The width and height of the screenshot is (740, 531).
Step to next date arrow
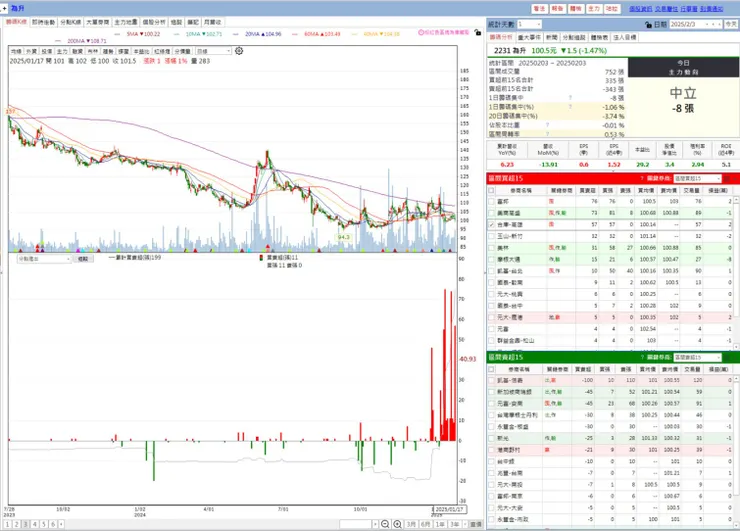point(719,24)
